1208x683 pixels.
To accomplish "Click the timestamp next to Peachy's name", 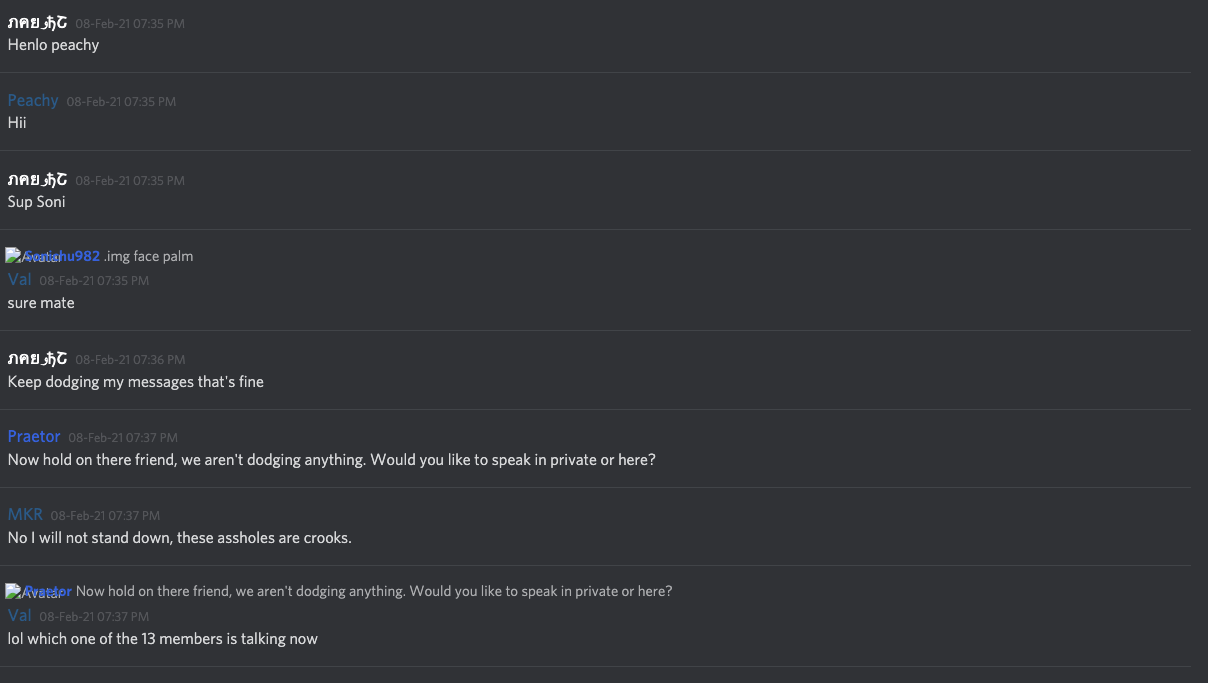I will pos(121,102).
